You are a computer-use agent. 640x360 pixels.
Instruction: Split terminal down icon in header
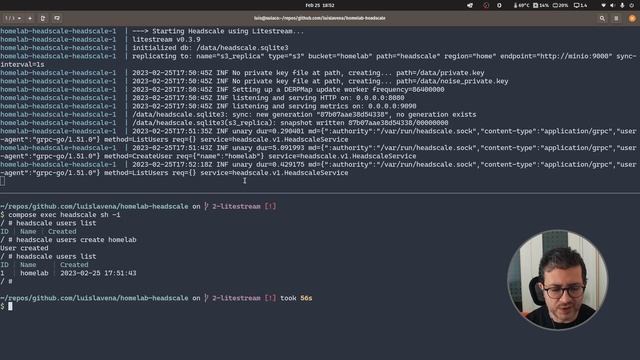(x=57, y=18)
